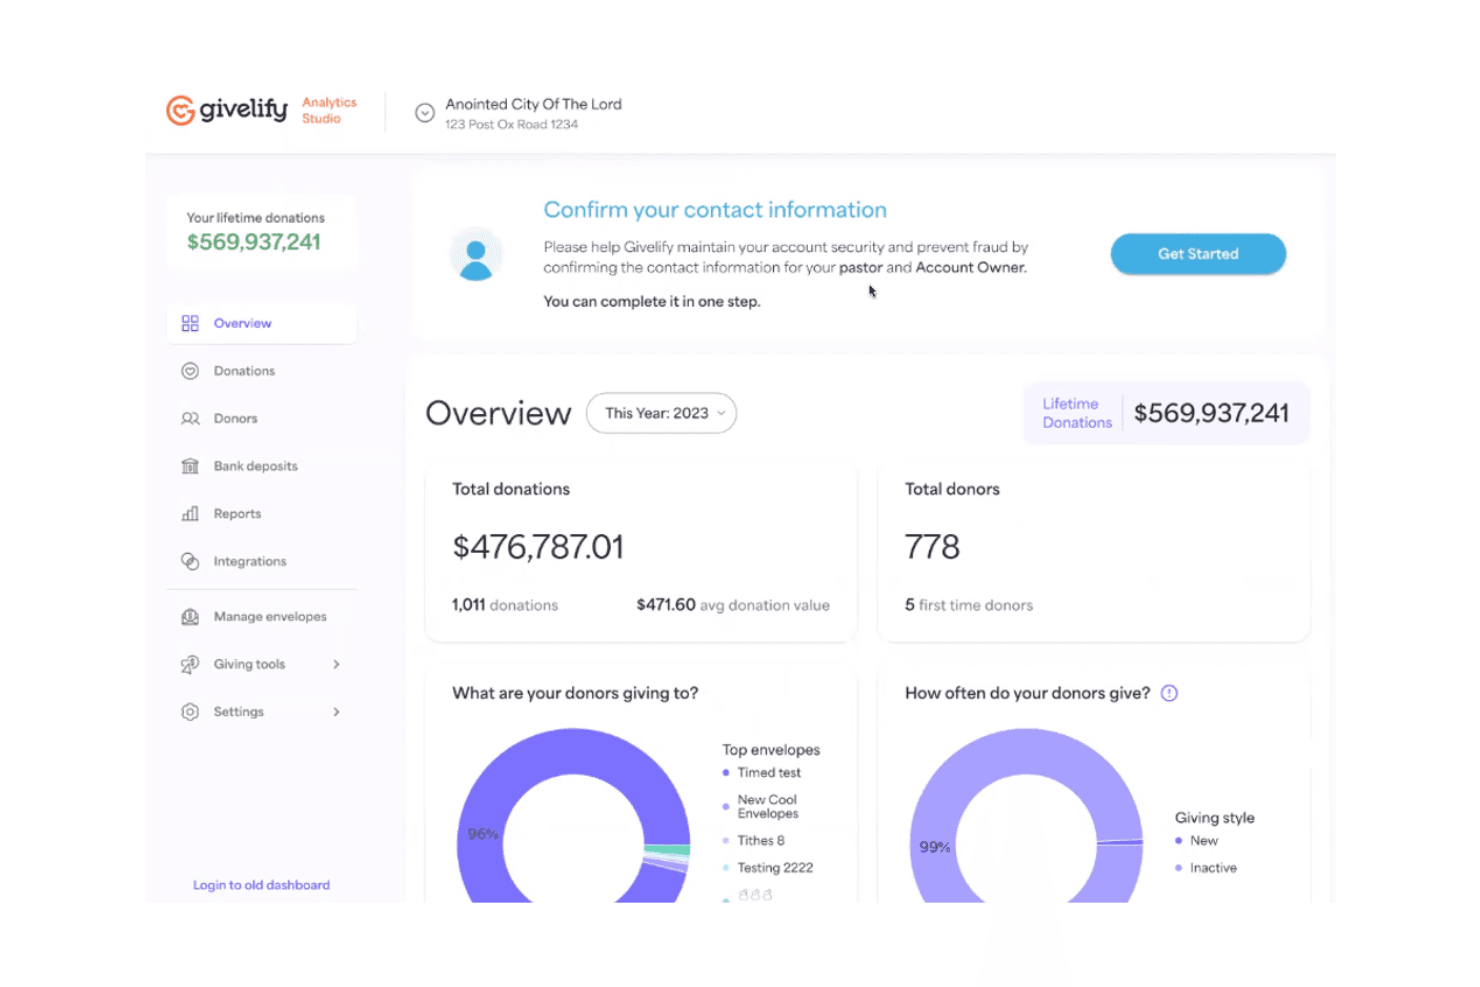Screen dimensions: 1480x987
Task: Open the organization switcher circle arrow
Action: [425, 113]
